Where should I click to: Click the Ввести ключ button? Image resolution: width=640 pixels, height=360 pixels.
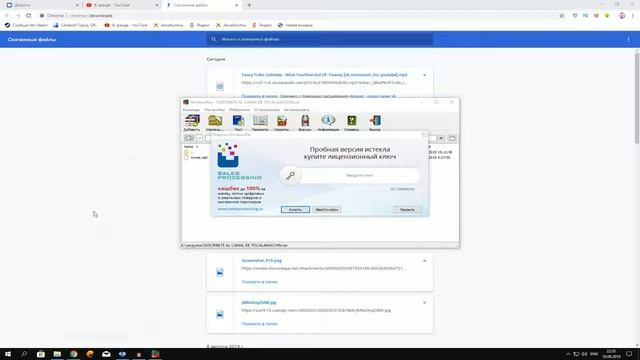pos(327,209)
